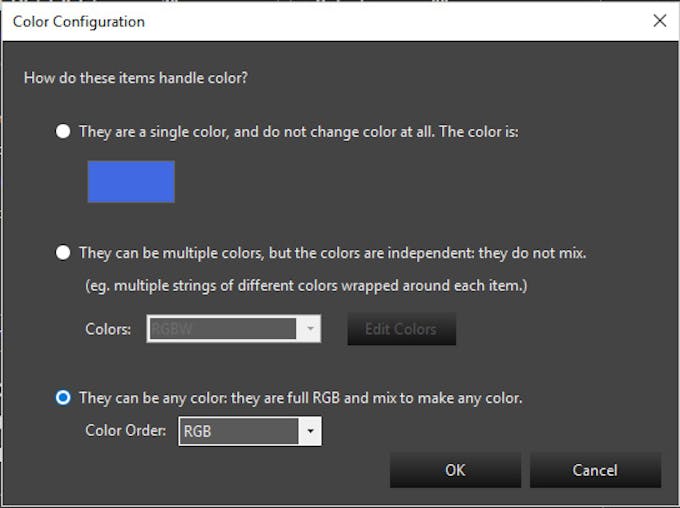Close the dialog with the X icon
Image resolution: width=680 pixels, height=508 pixels.
point(659,21)
